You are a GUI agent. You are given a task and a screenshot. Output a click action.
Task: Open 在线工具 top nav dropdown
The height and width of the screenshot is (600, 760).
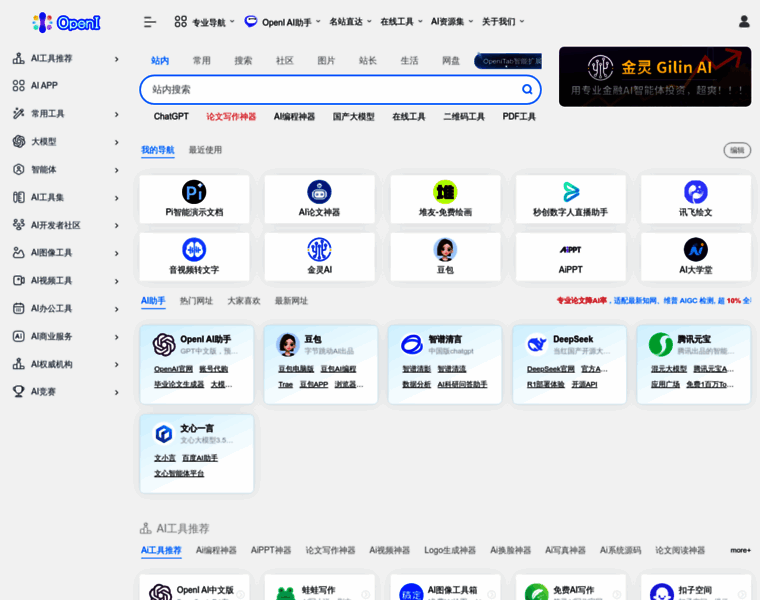click(401, 21)
